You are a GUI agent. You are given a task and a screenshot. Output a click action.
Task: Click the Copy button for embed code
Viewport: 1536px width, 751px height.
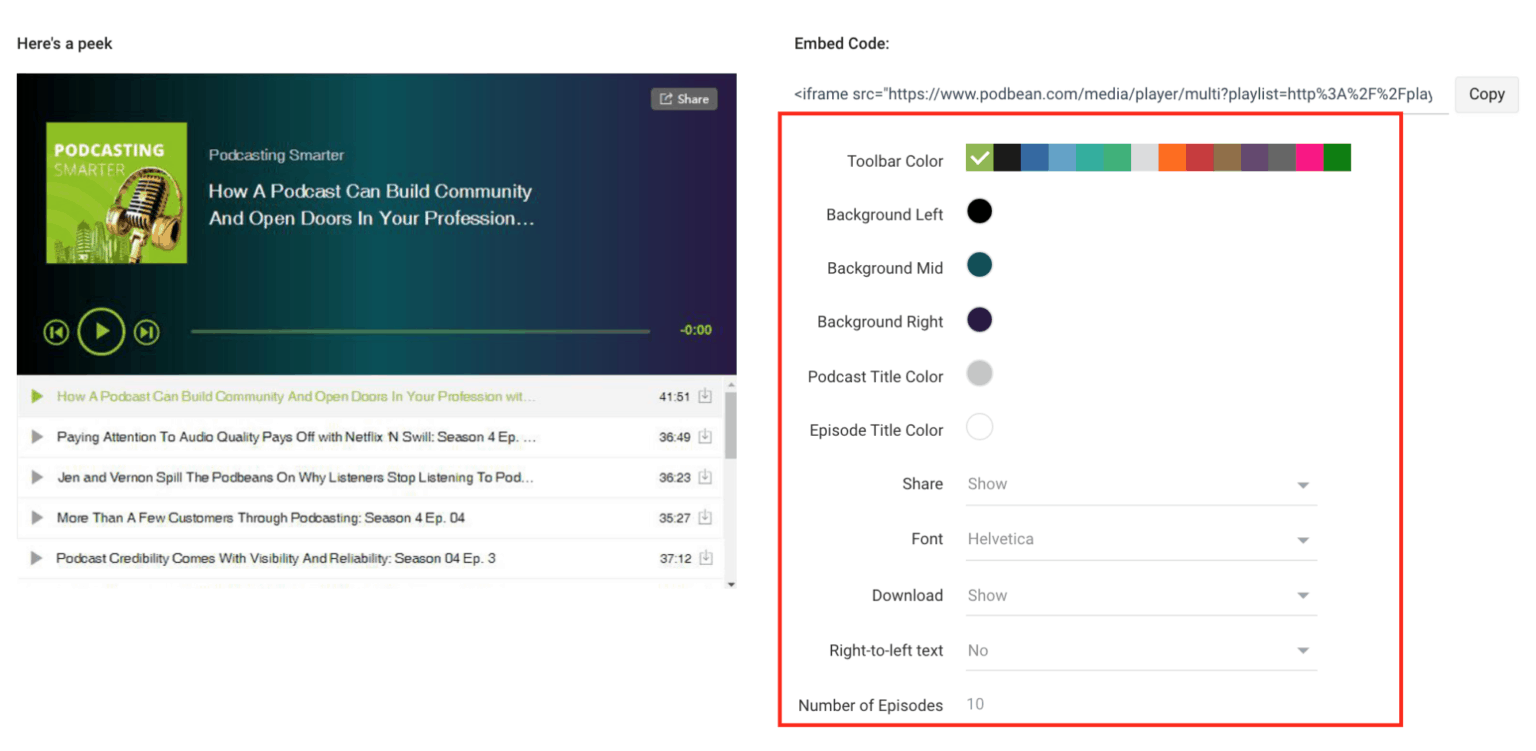tap(1486, 94)
